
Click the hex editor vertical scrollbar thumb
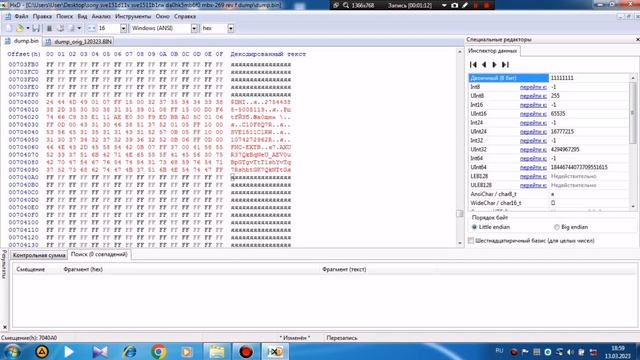[460, 213]
